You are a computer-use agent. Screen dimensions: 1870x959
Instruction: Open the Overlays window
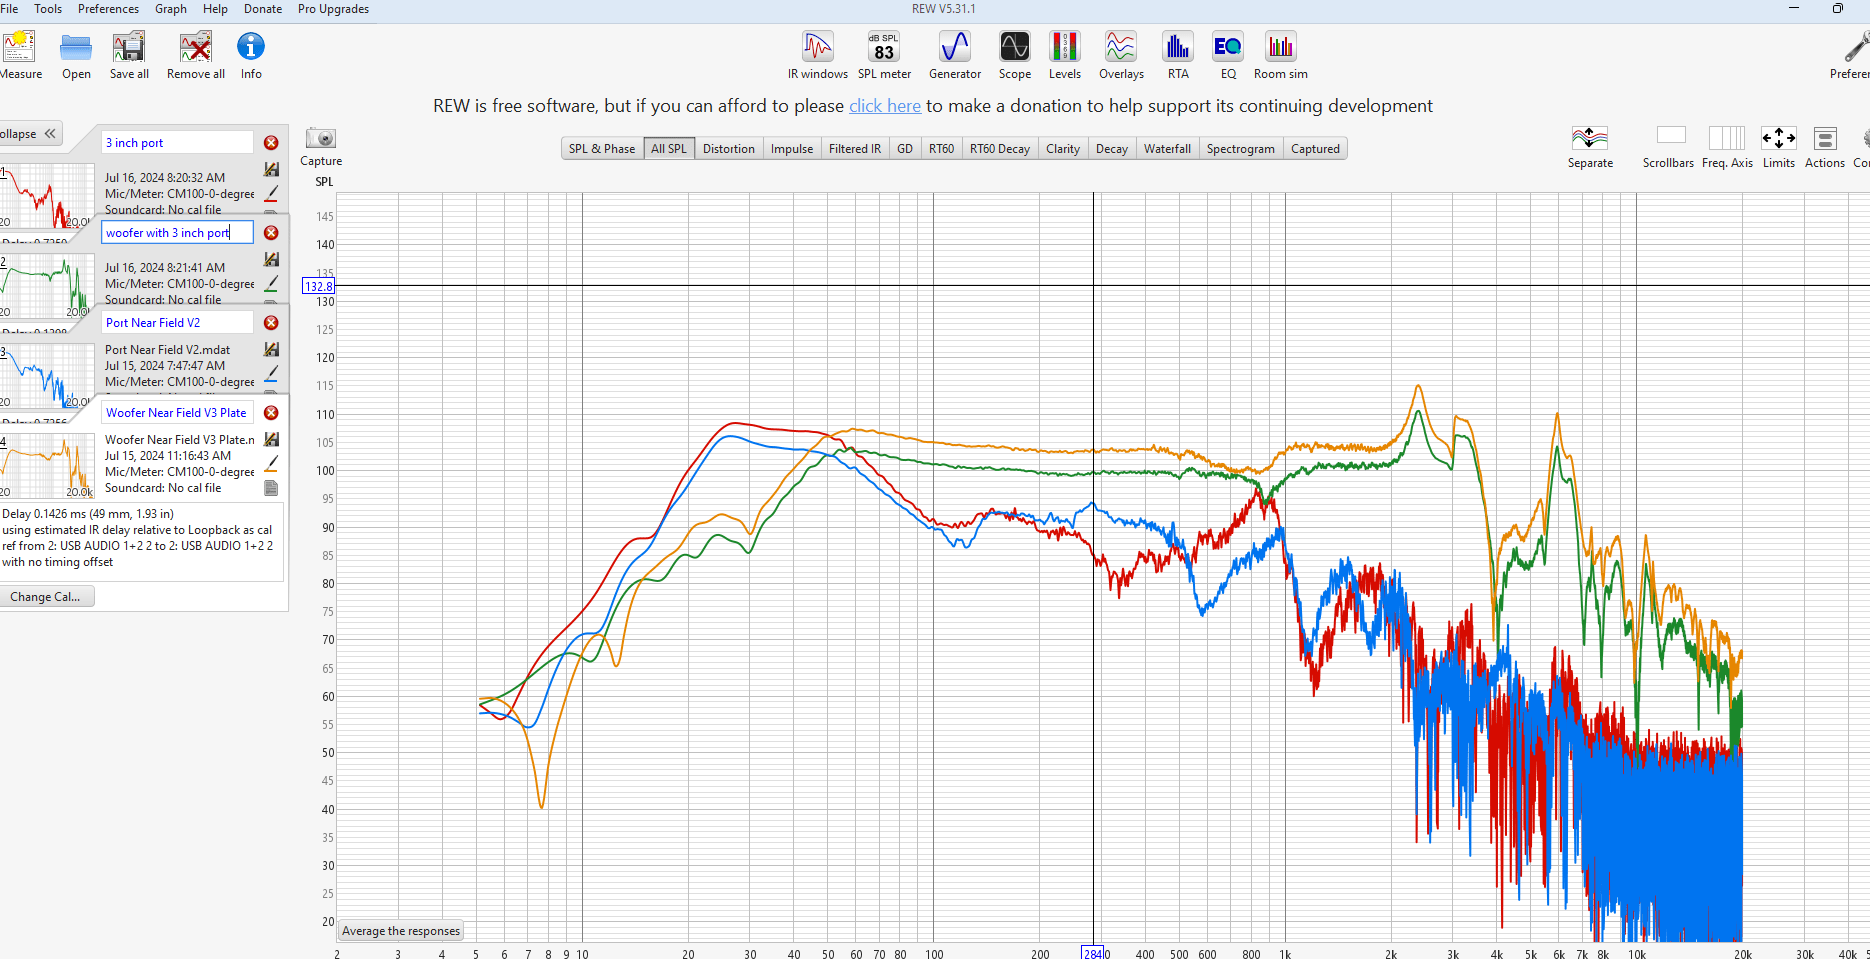[1121, 47]
